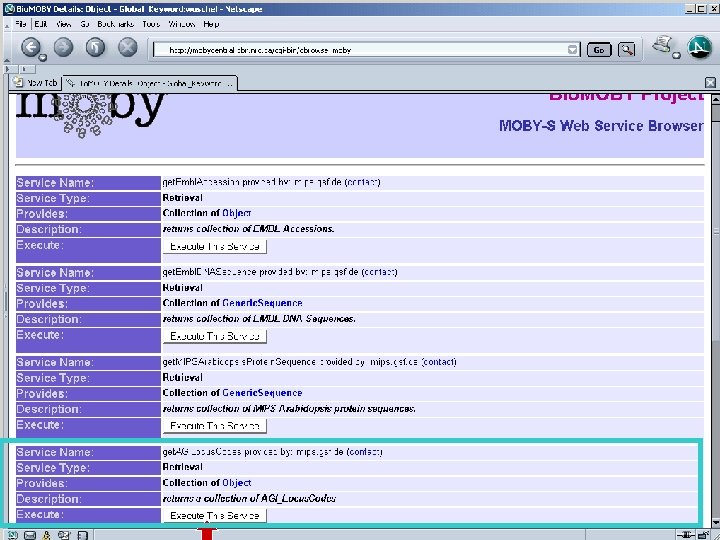
Task: Stop loading the page
Action: pos(128,47)
